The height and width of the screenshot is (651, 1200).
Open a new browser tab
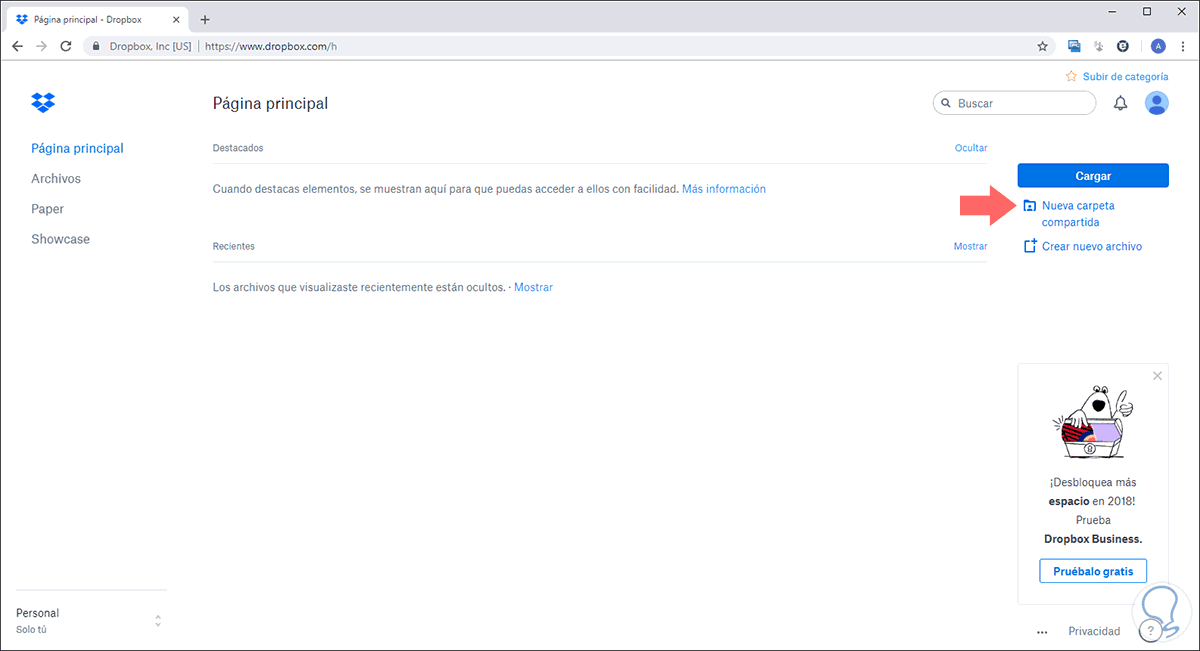click(205, 19)
